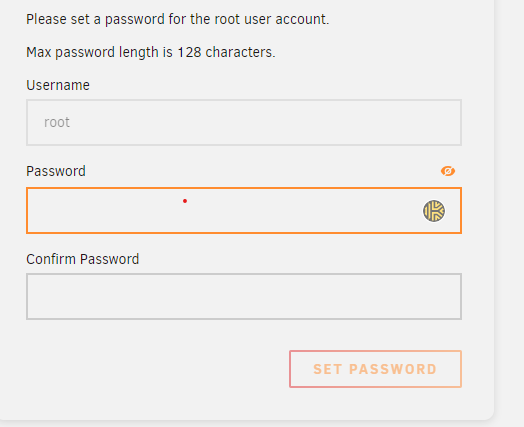Click the Username field containing root
Image resolution: width=524 pixels, height=427 pixels.
click(x=244, y=122)
